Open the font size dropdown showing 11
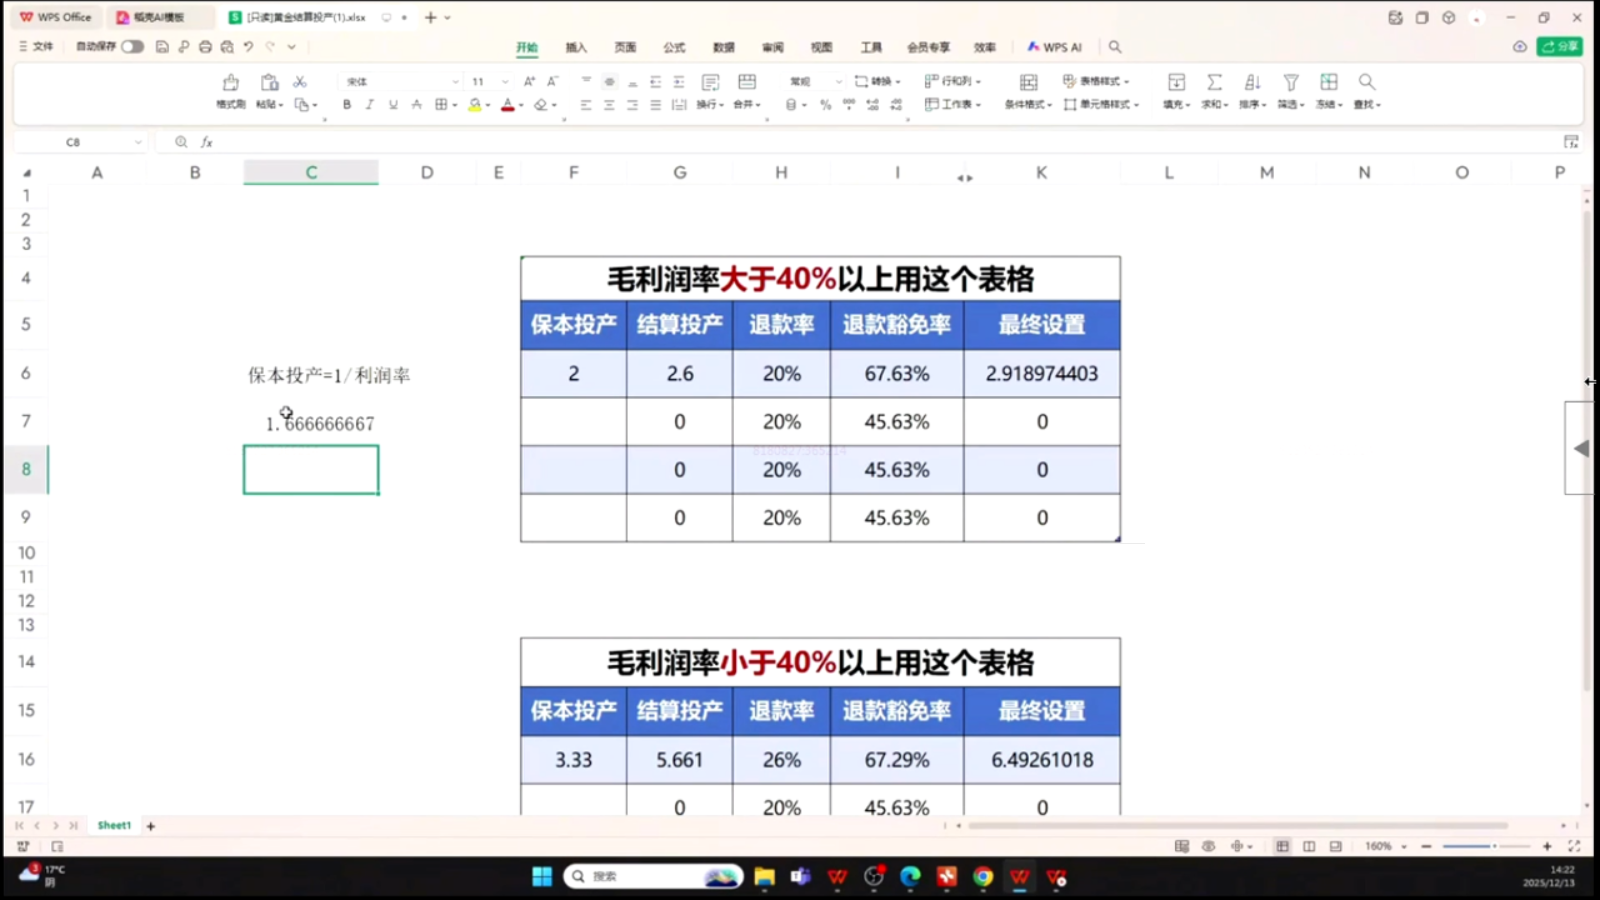The height and width of the screenshot is (900, 1600). coord(505,82)
